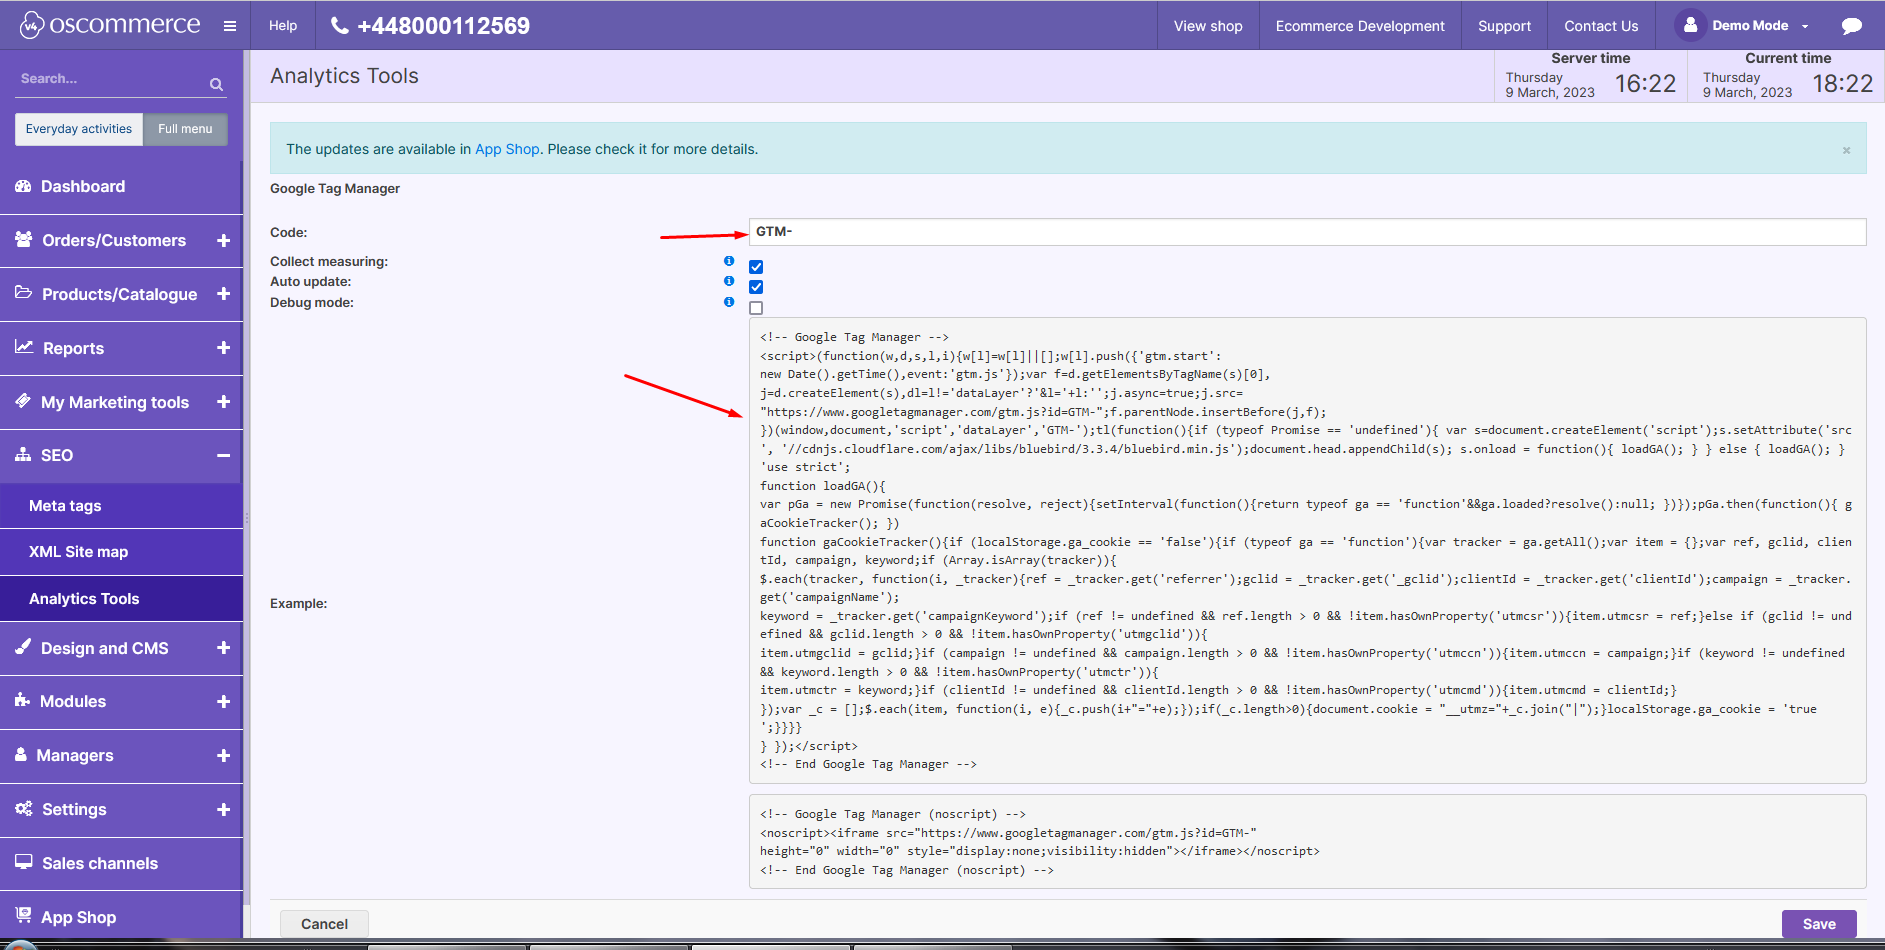The image size is (1885, 950).
Task: Click the osCommerce logo
Action: tap(110, 25)
